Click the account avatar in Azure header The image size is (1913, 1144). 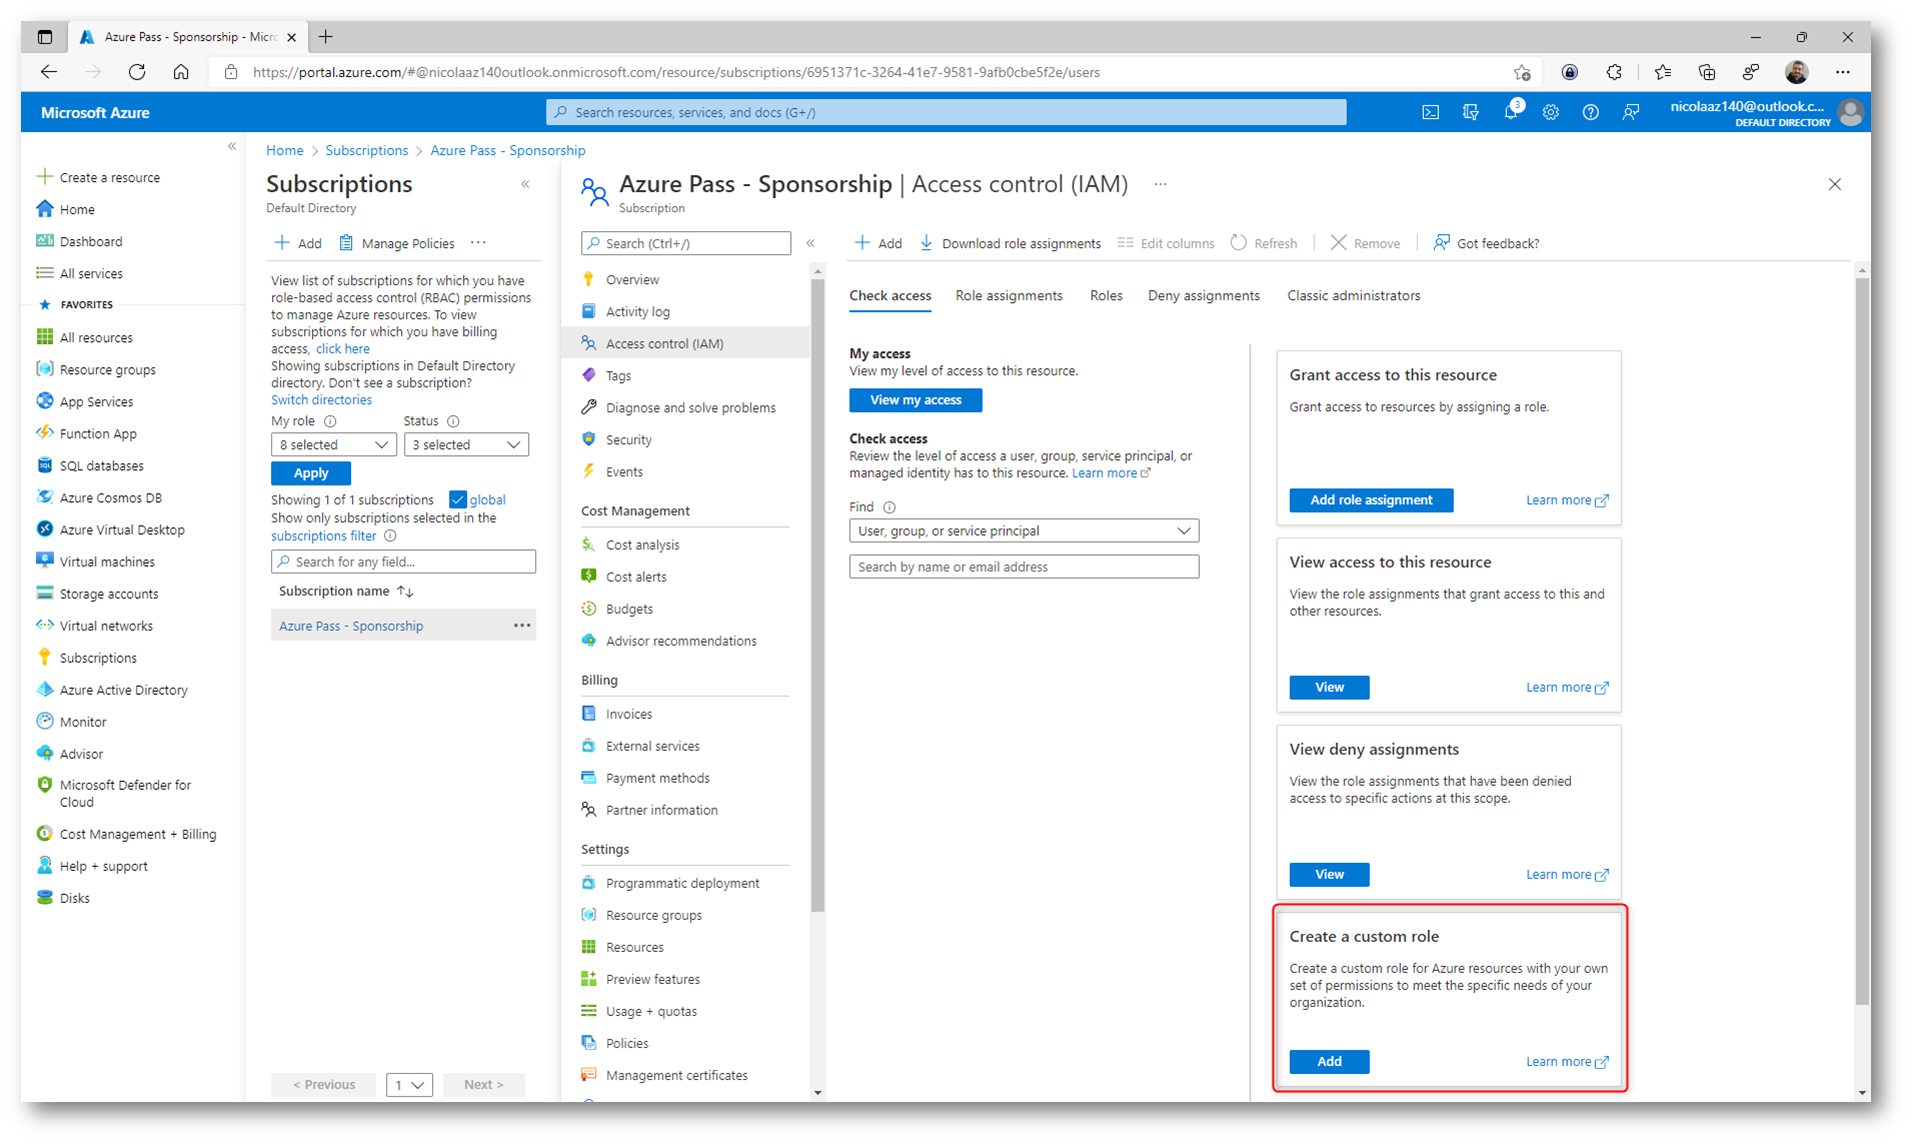click(x=1850, y=112)
